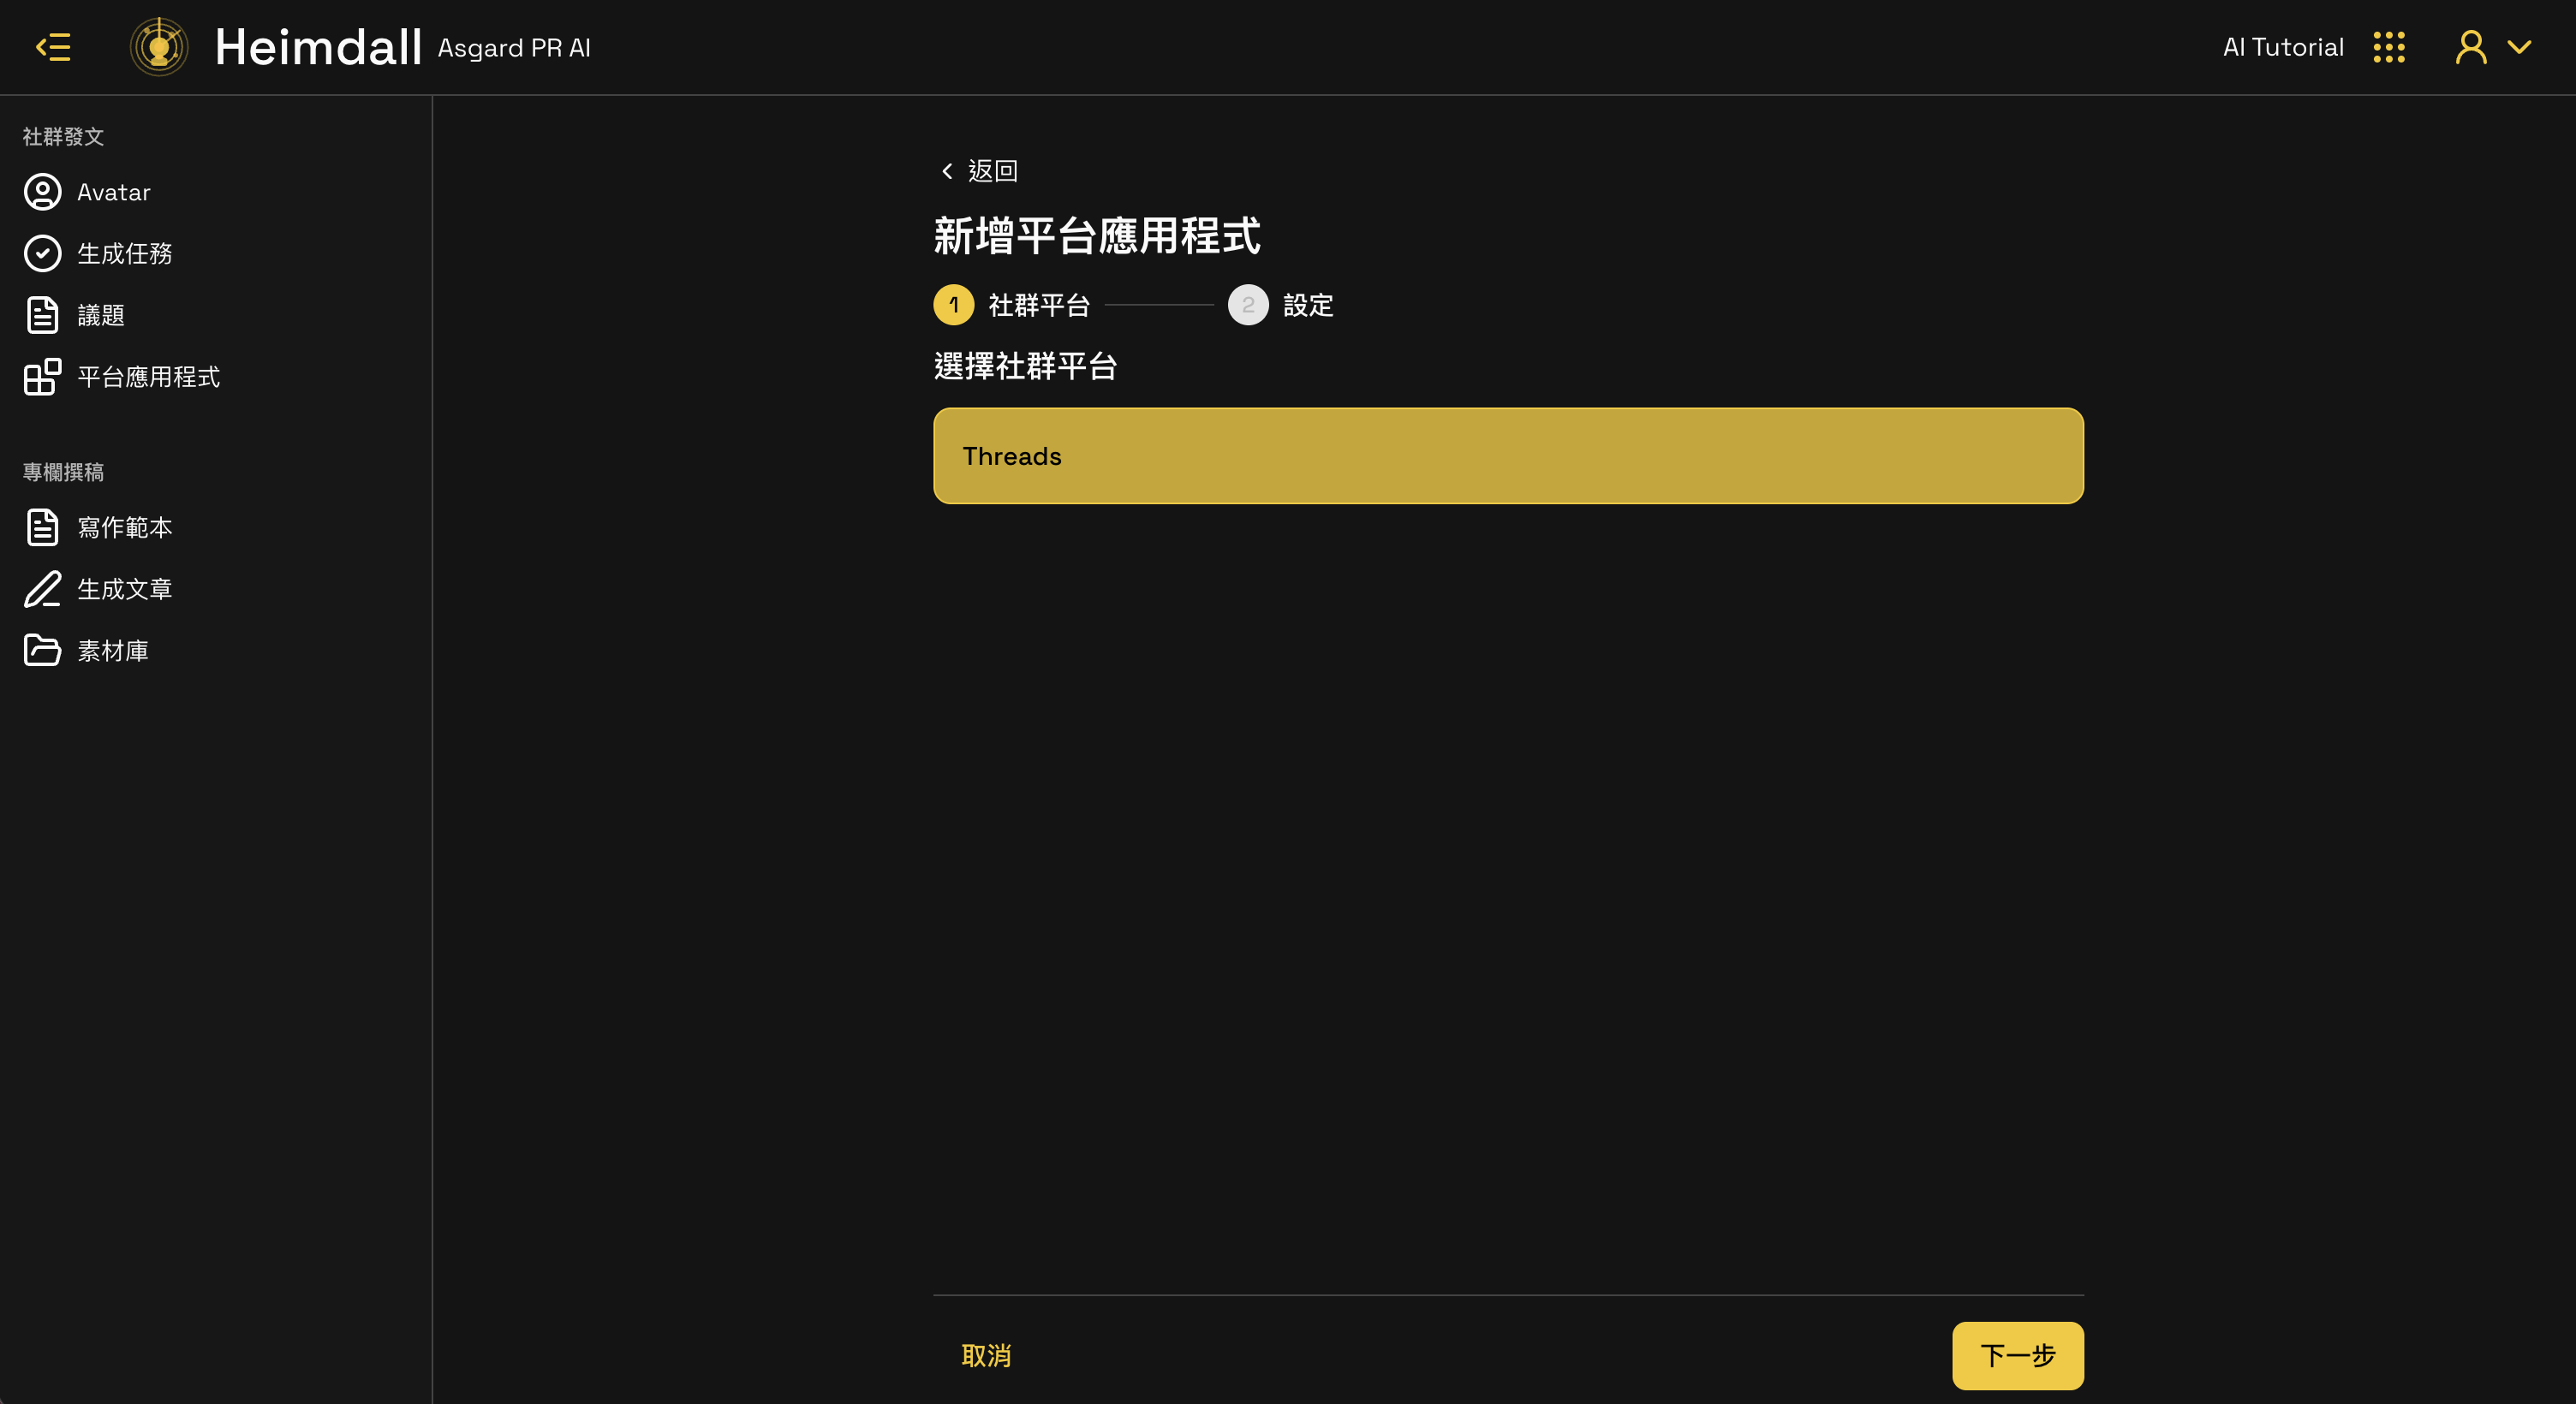Image resolution: width=2576 pixels, height=1404 pixels.
Task: Open the AI Tutorial link
Action: pos(2283,47)
